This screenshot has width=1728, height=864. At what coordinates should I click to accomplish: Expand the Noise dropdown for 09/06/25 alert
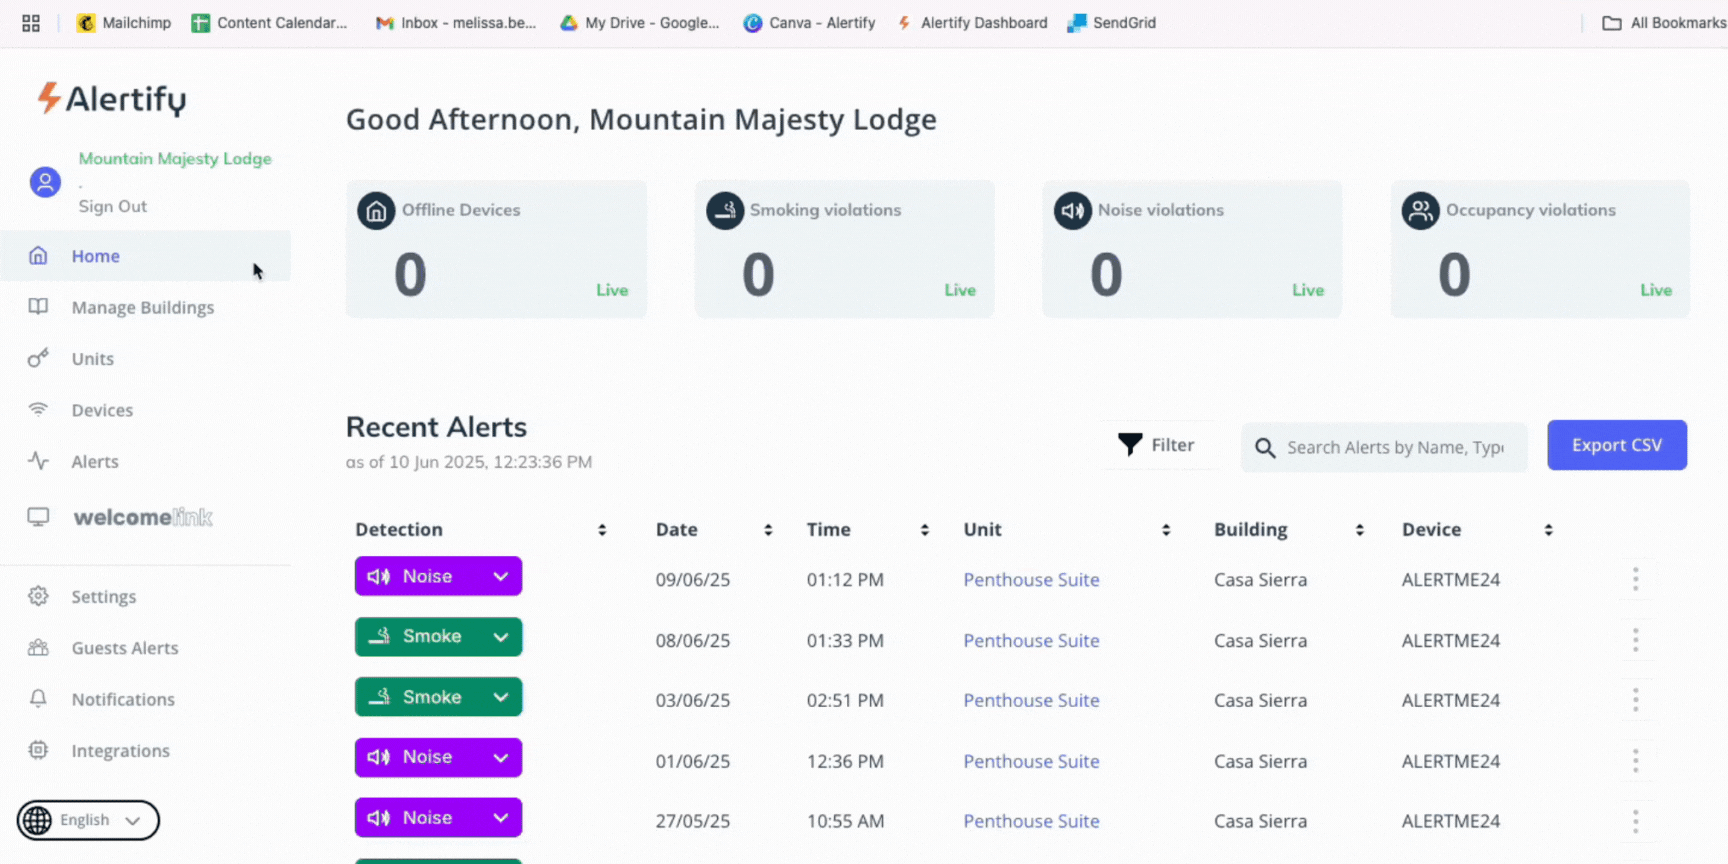pos(500,576)
